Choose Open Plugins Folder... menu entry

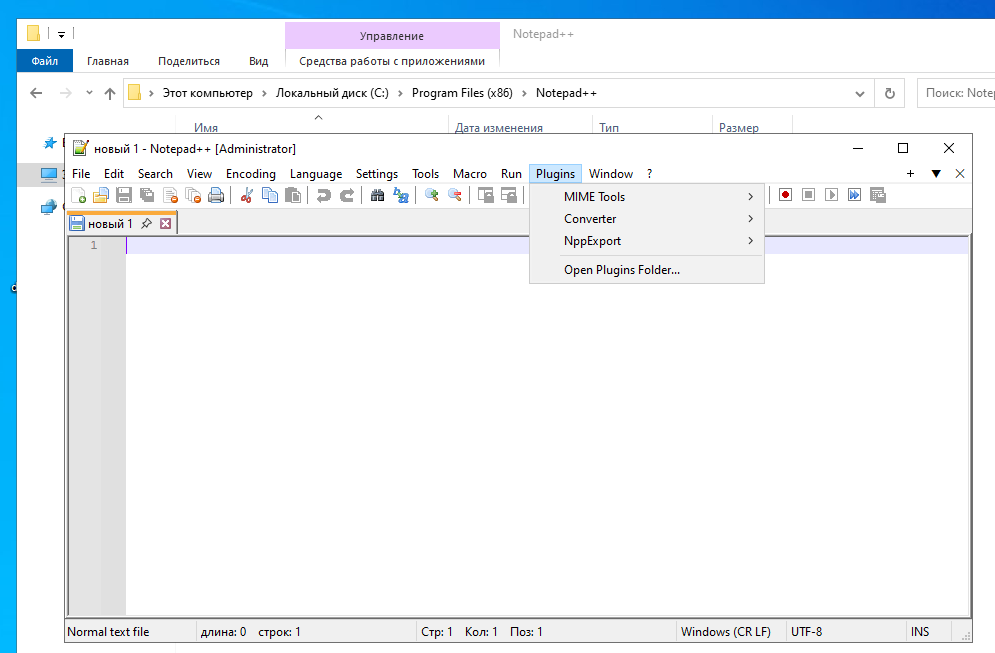point(647,270)
